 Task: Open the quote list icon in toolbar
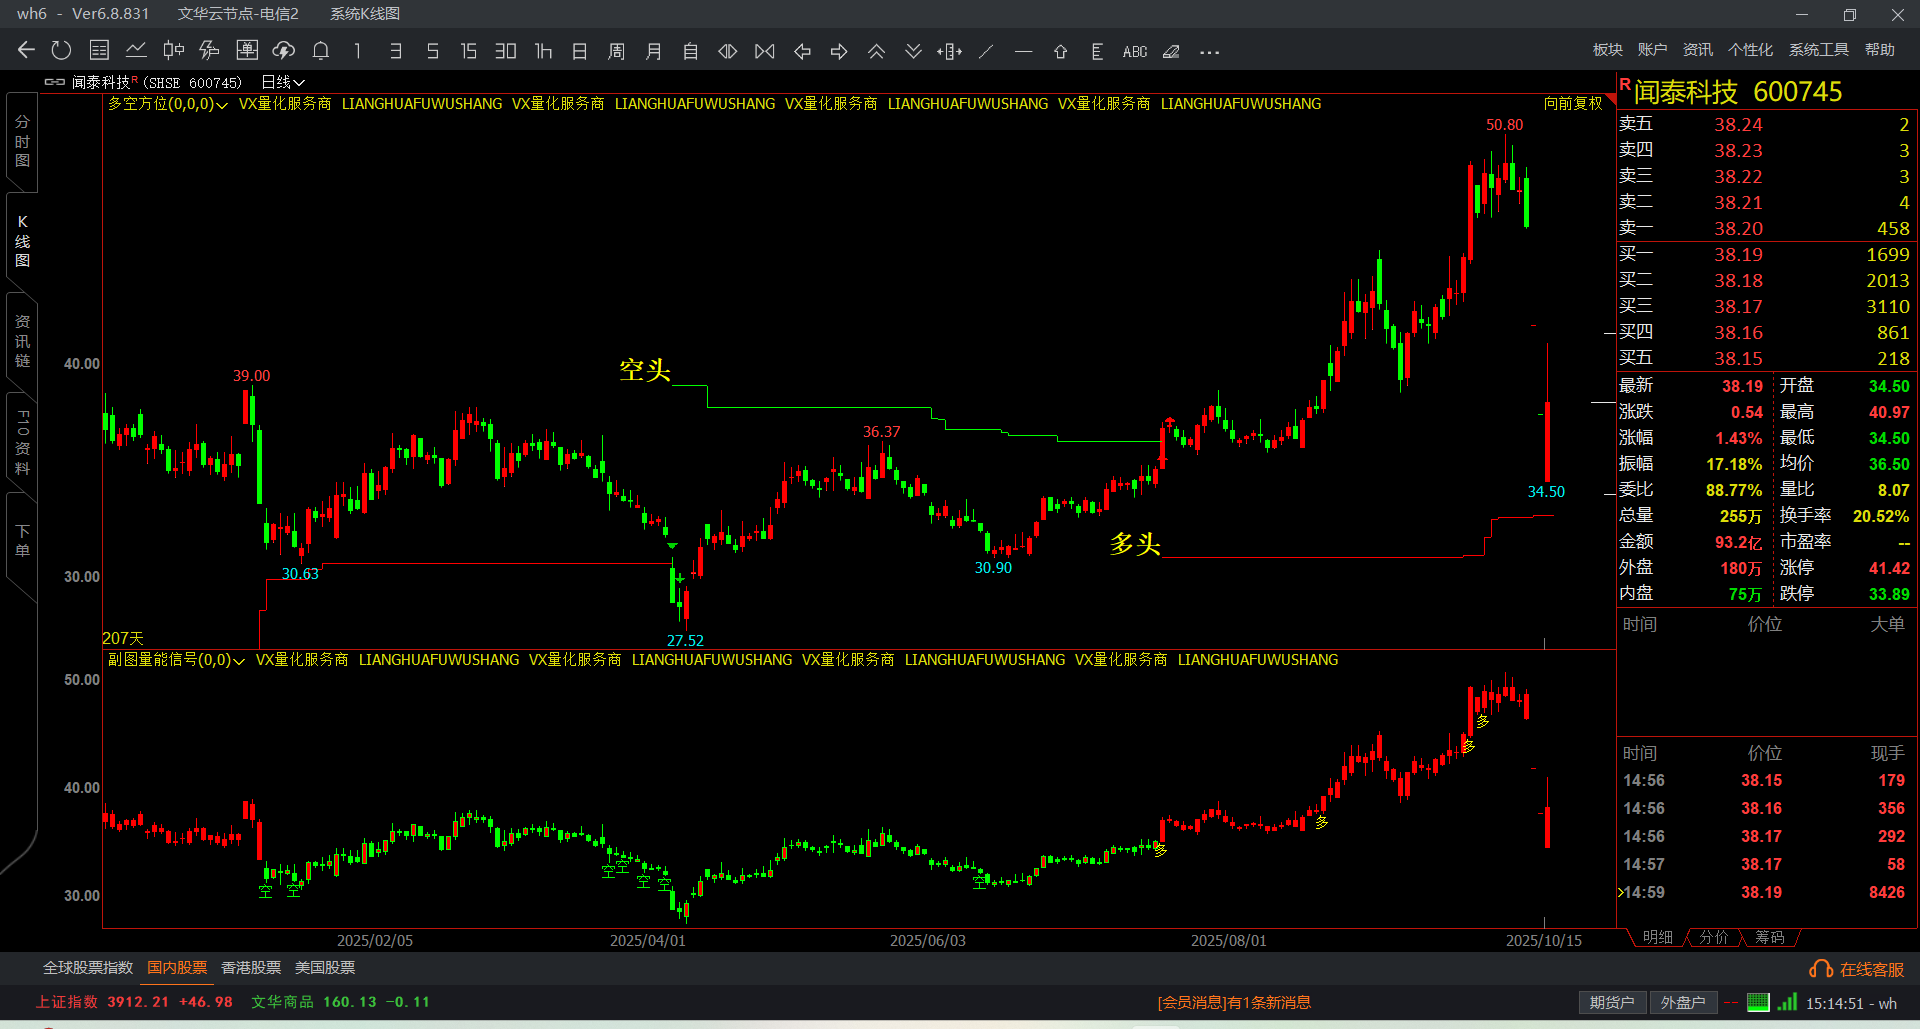pos(99,51)
